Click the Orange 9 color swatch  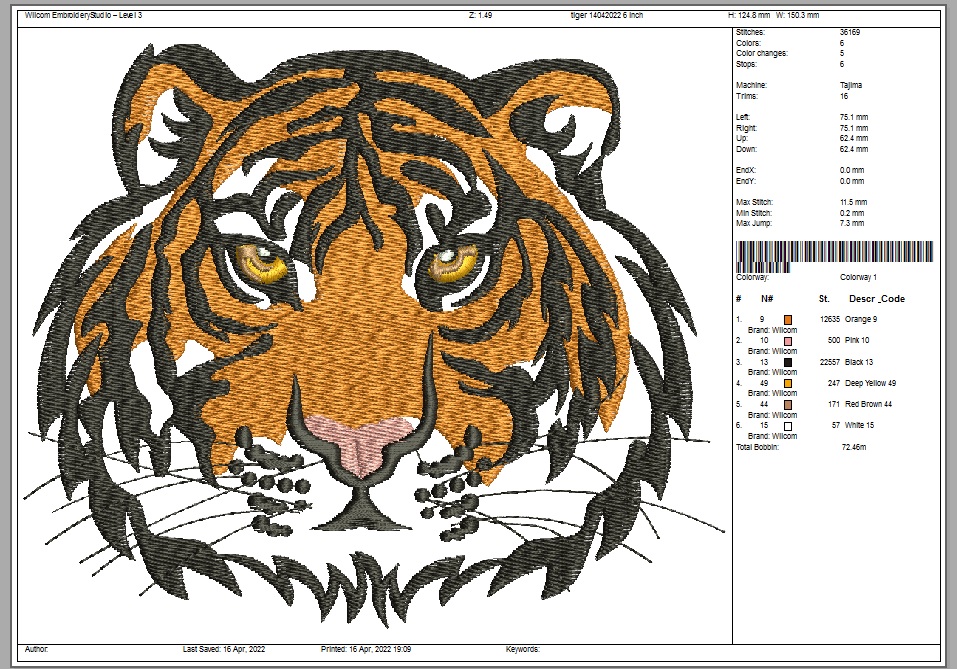click(788, 319)
